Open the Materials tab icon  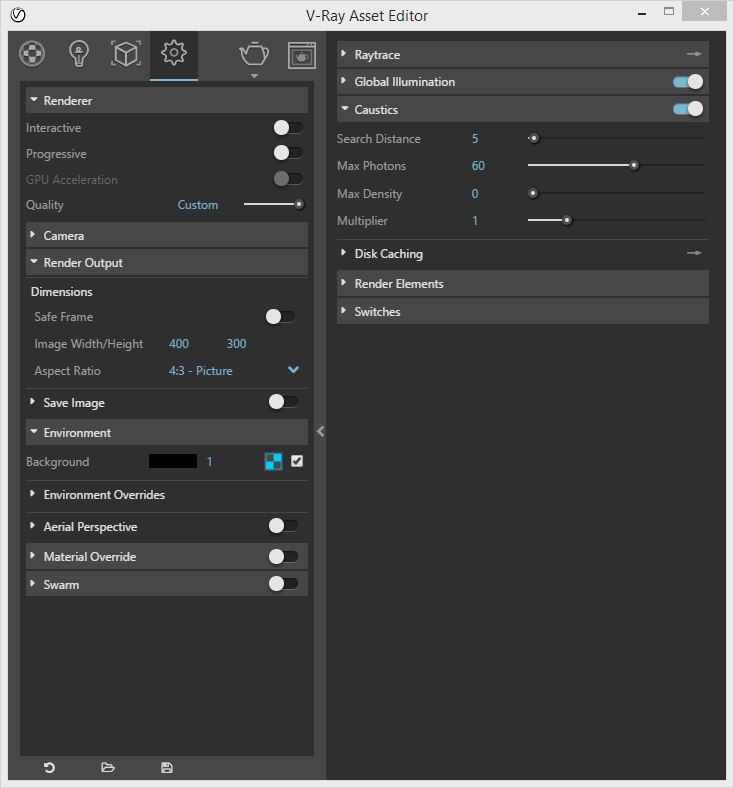pos(32,54)
